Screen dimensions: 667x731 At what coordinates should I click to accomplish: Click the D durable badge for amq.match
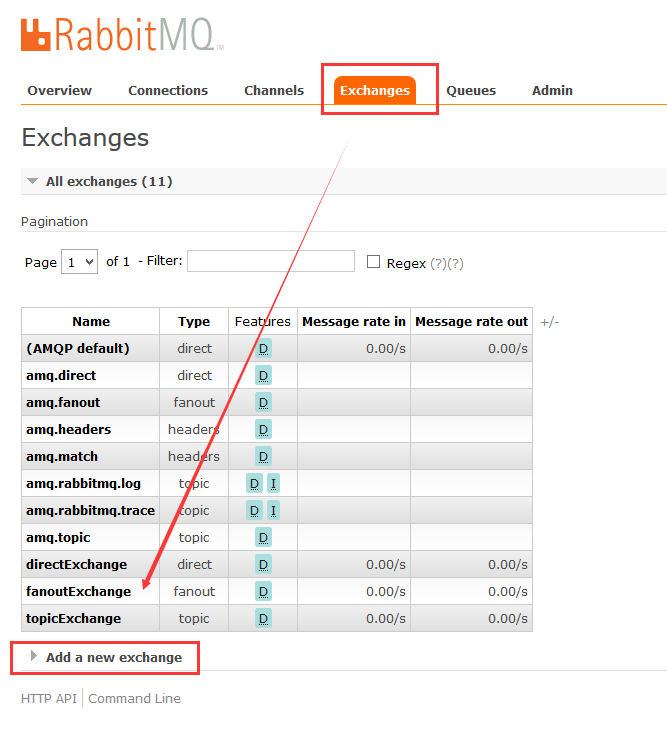[x=263, y=456]
